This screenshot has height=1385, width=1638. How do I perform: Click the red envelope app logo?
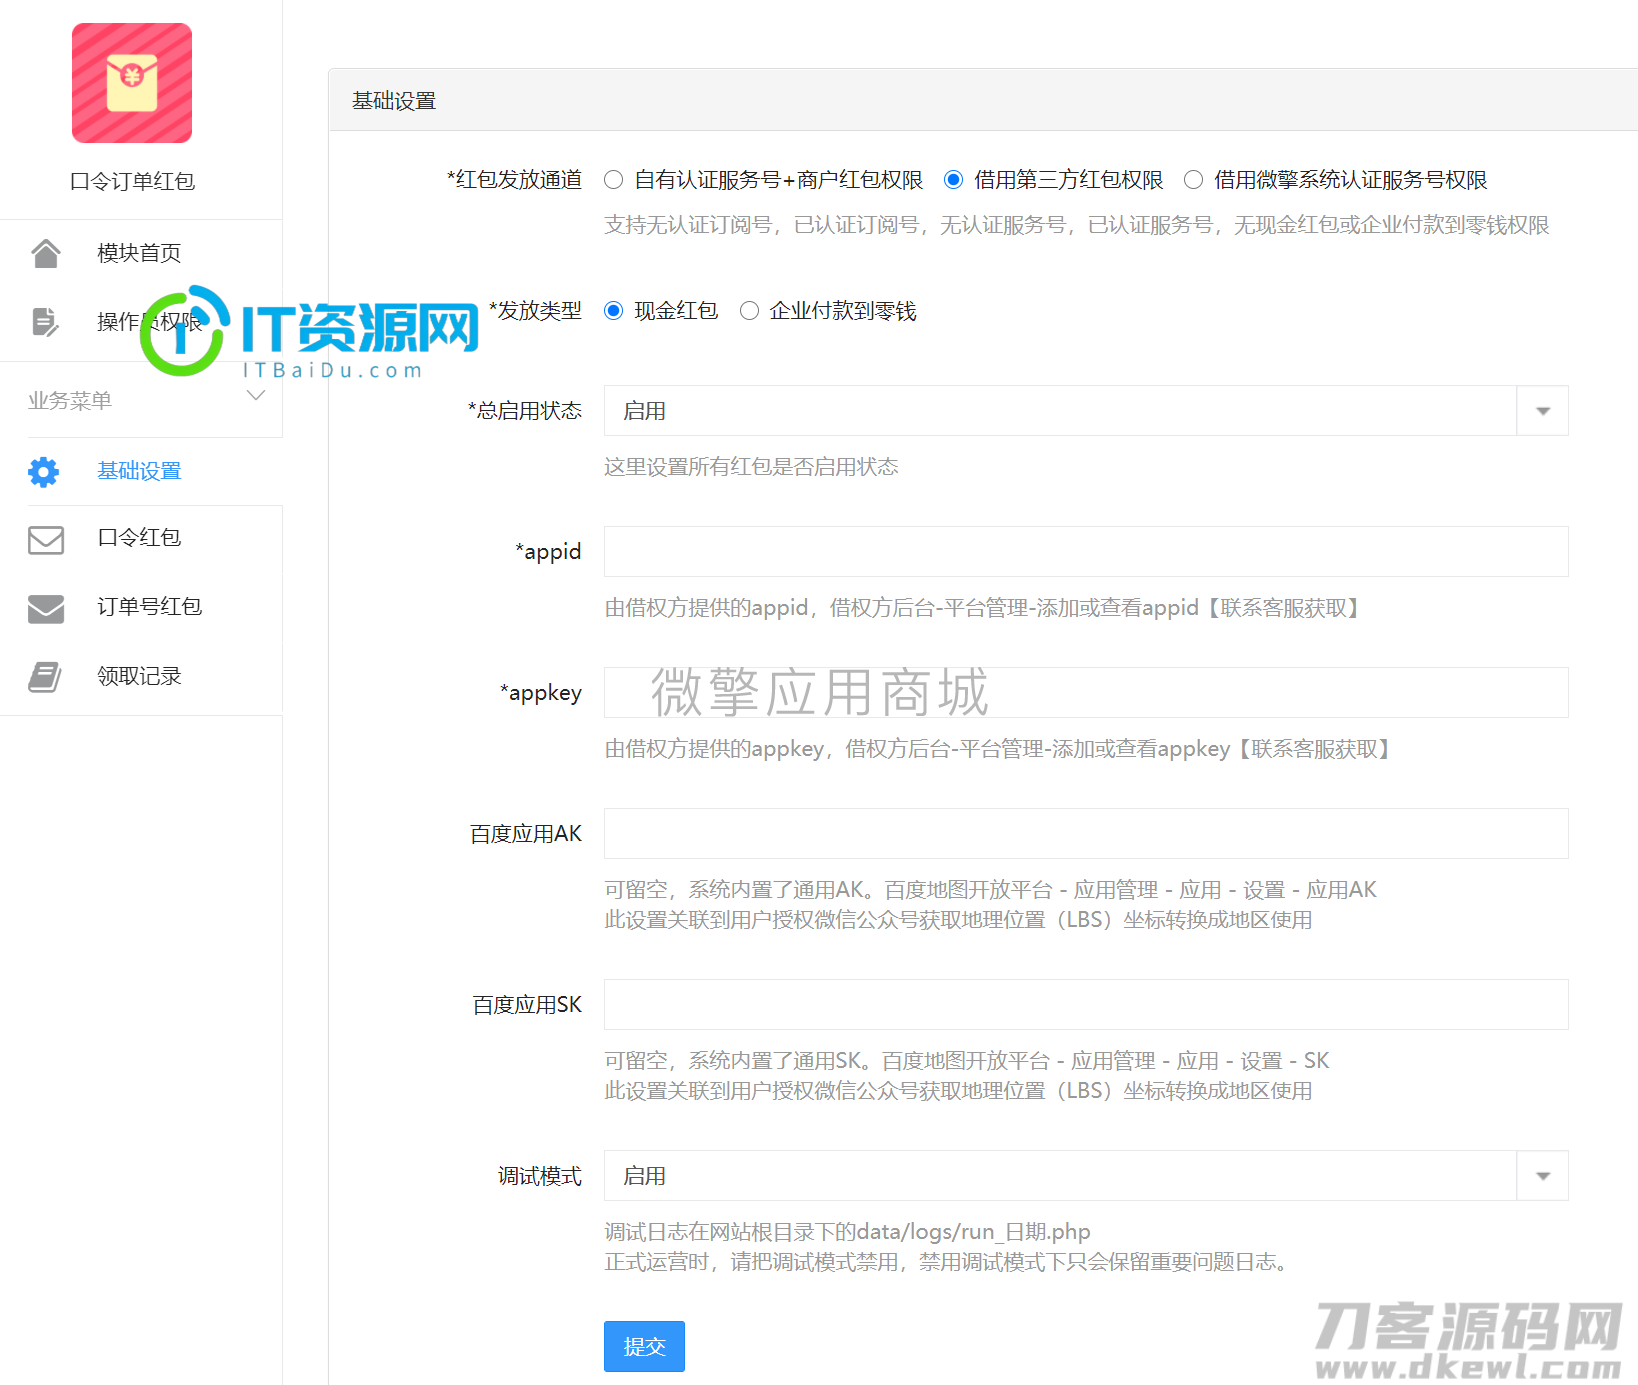click(x=132, y=83)
